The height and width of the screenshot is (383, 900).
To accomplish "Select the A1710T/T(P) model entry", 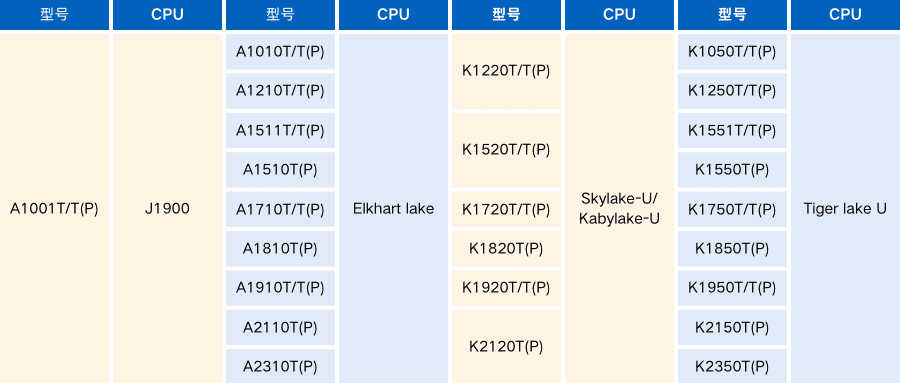I will point(280,209).
